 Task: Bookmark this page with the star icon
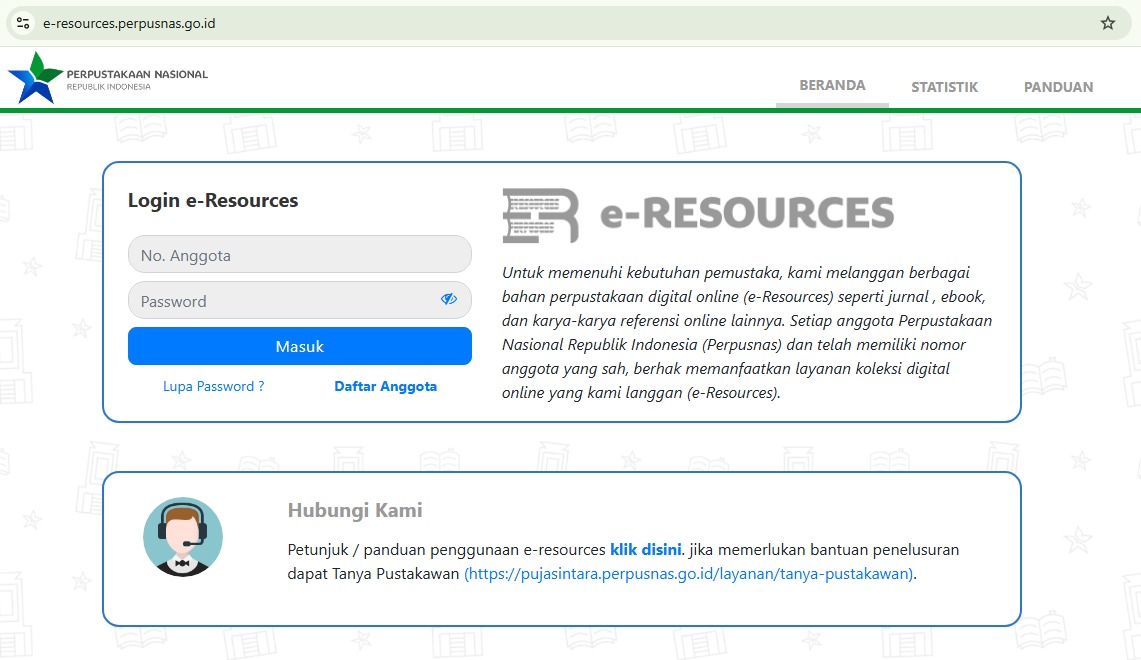point(1107,23)
